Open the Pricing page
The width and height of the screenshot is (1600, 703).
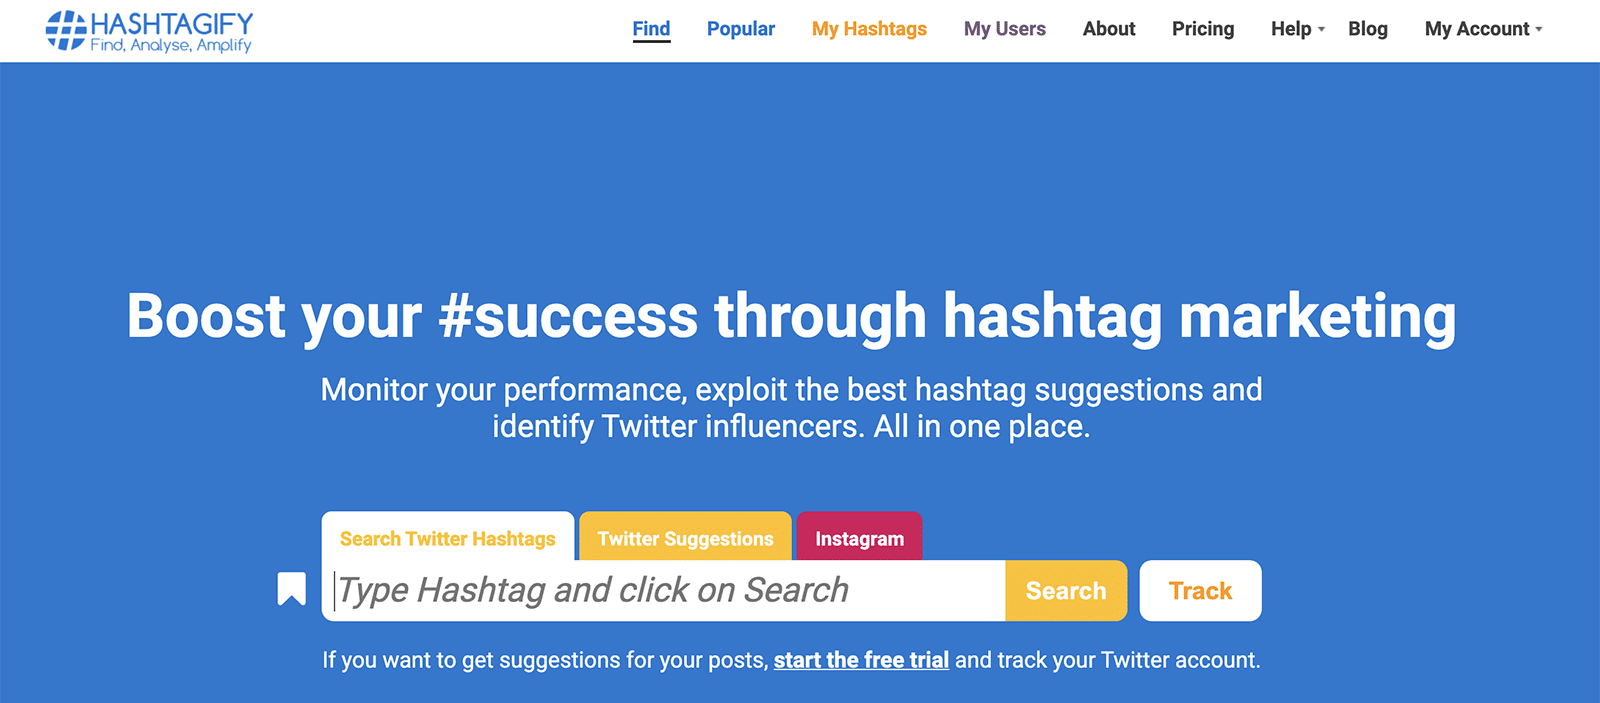coord(1203,29)
